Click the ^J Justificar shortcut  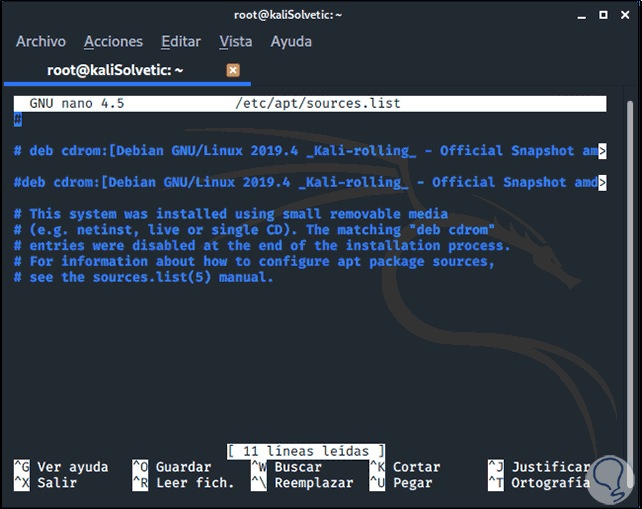click(539, 467)
